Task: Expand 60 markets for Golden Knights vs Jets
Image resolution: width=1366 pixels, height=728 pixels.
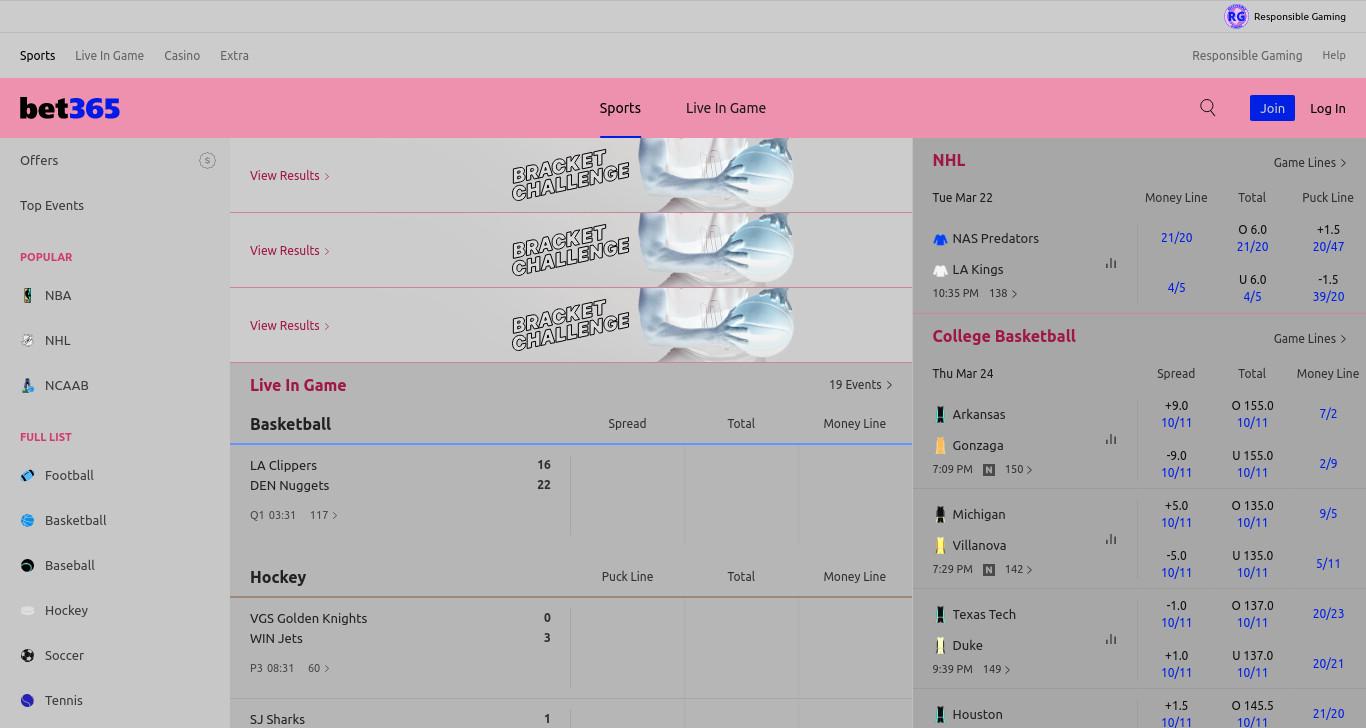Action: coord(319,668)
